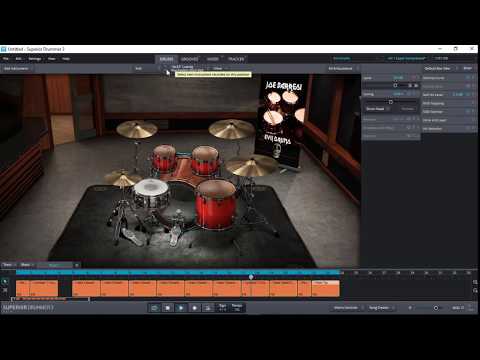Select the right red rack tom
This screenshot has height=360, width=480.
pyautogui.click(x=205, y=161)
